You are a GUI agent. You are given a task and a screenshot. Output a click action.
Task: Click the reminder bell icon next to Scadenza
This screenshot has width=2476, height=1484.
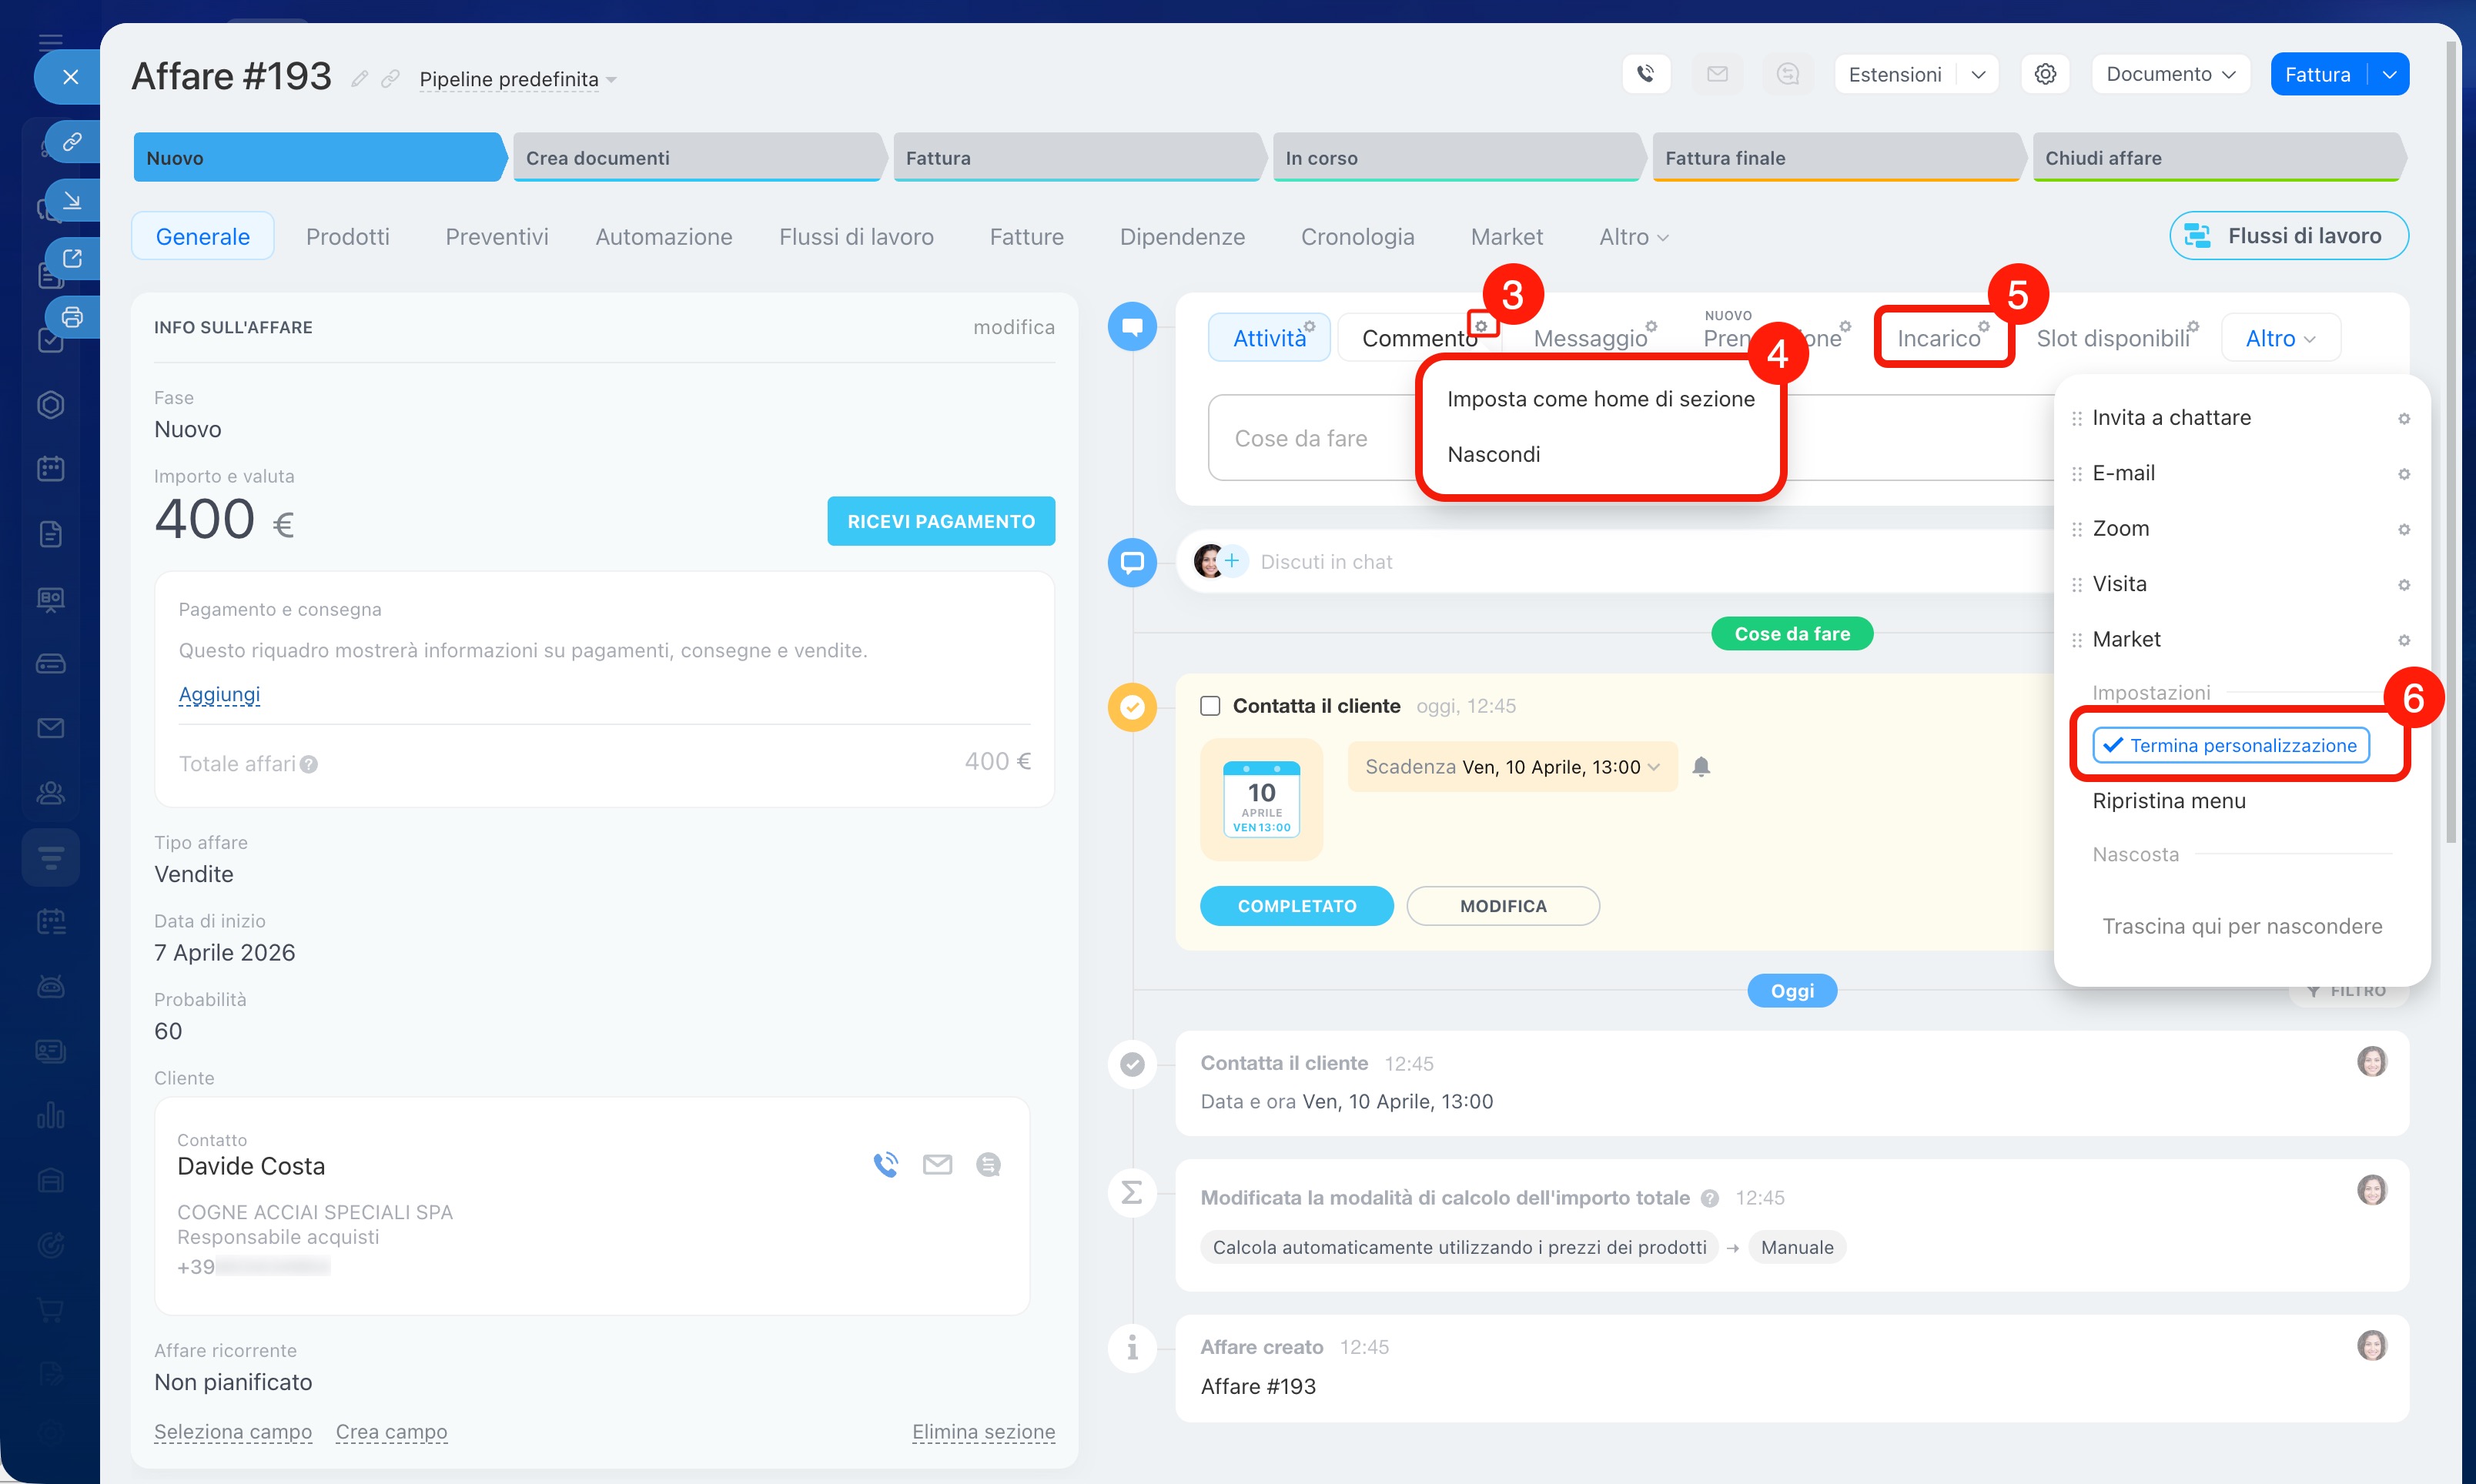[x=1701, y=767]
